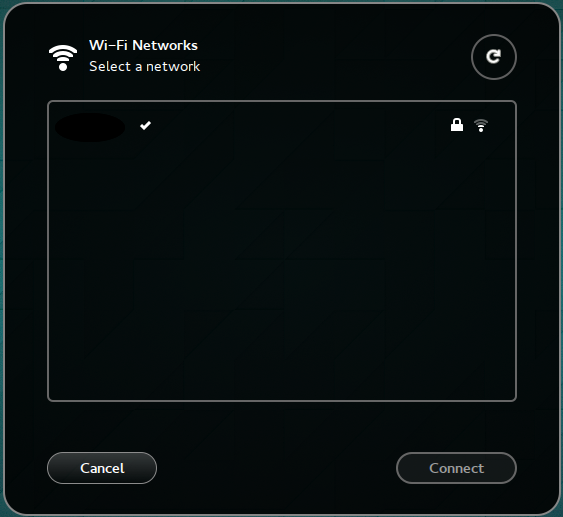
Task: Select the first network row in the list
Action: (x=282, y=126)
